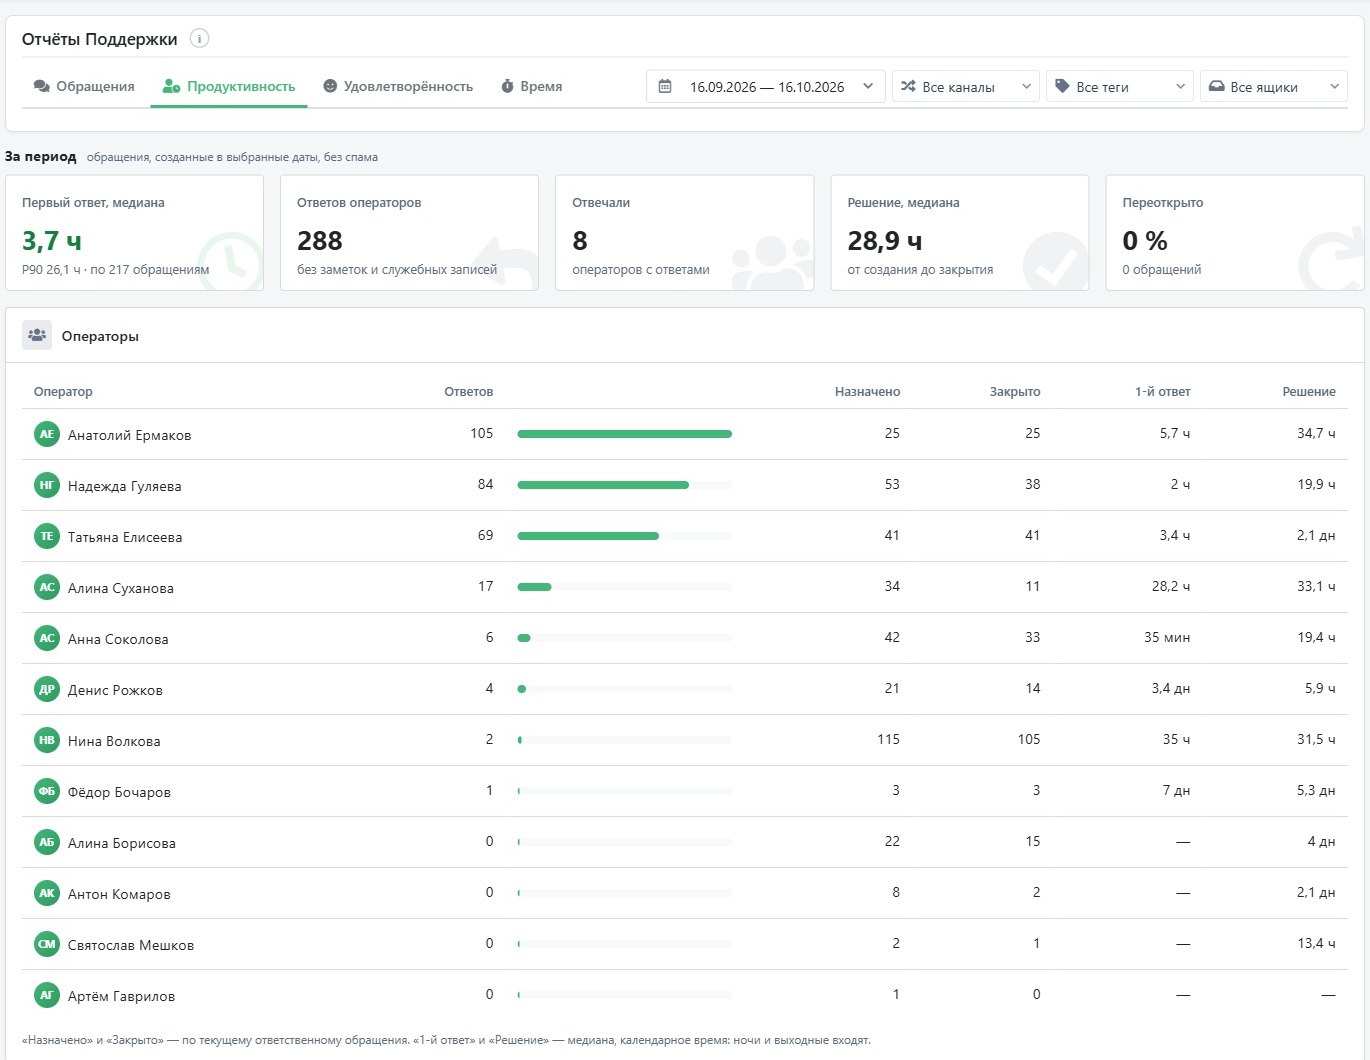1370x1060 pixels.
Task: Open the Все ящики mailbox filter
Action: pyautogui.click(x=1273, y=87)
